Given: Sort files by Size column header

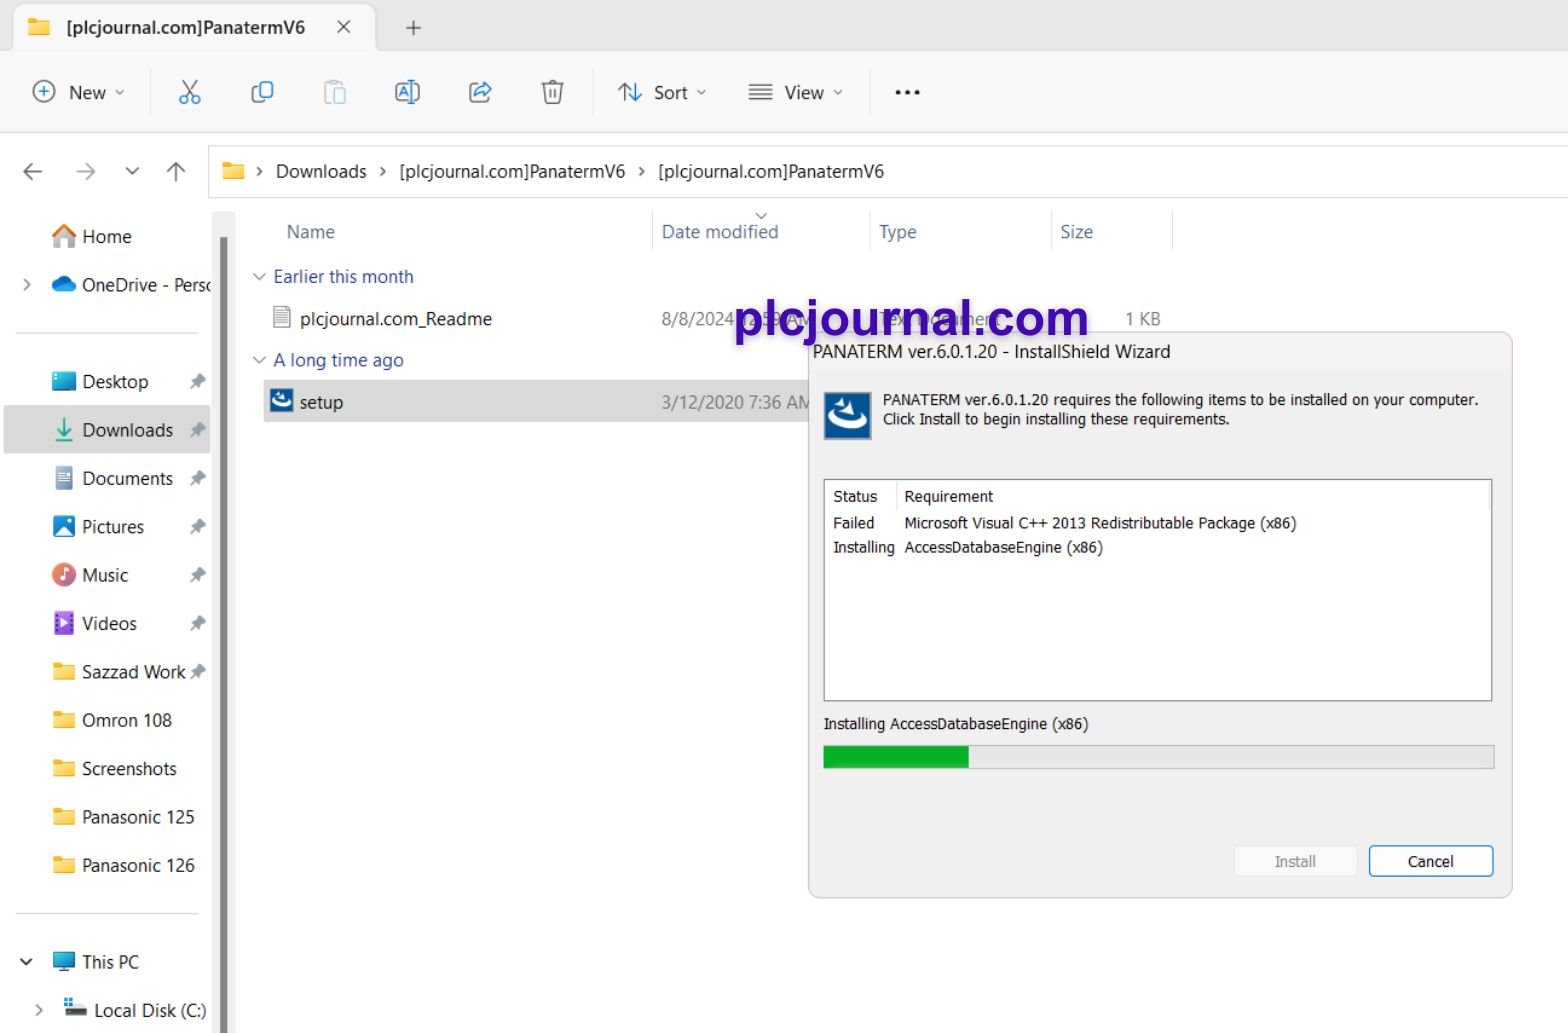Looking at the screenshot, I should [x=1076, y=232].
